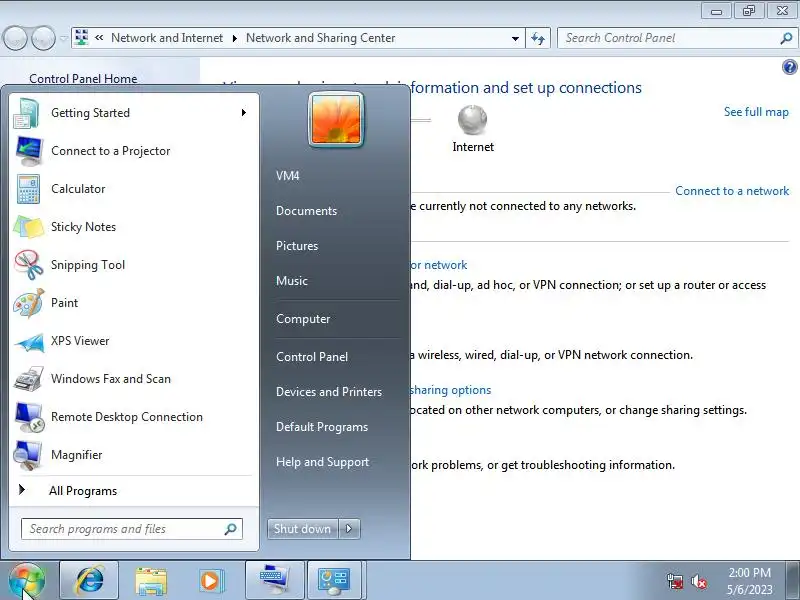Screen dimensions: 800x600
Task: Click the Refresh button in address bar
Action: 538,38
